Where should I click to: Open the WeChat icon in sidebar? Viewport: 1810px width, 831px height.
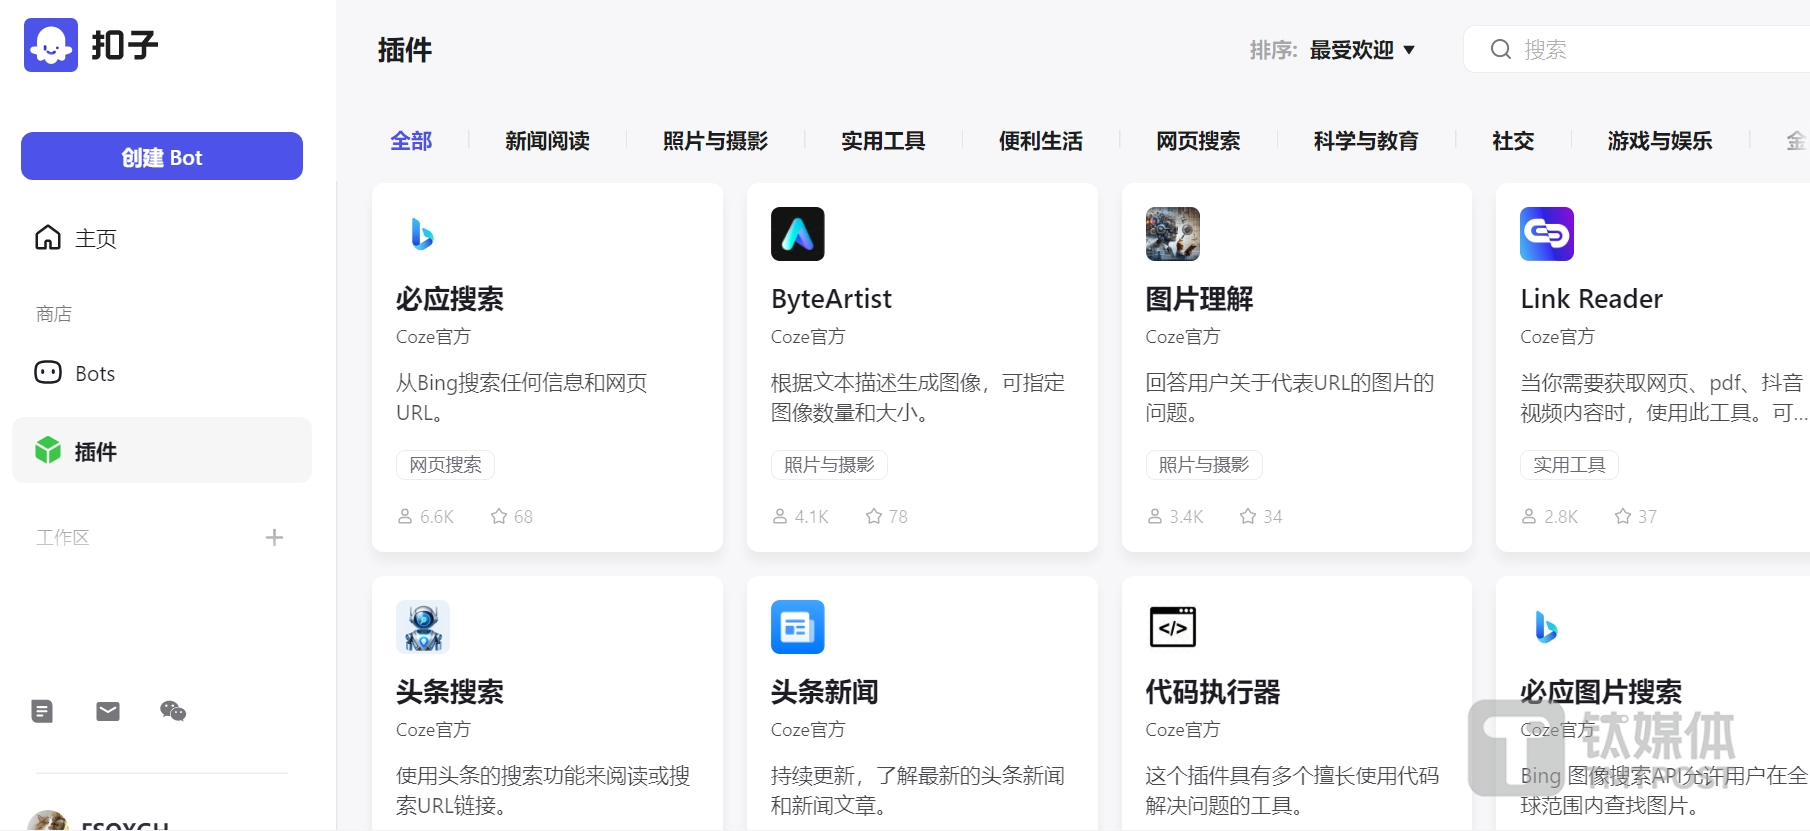(x=173, y=711)
